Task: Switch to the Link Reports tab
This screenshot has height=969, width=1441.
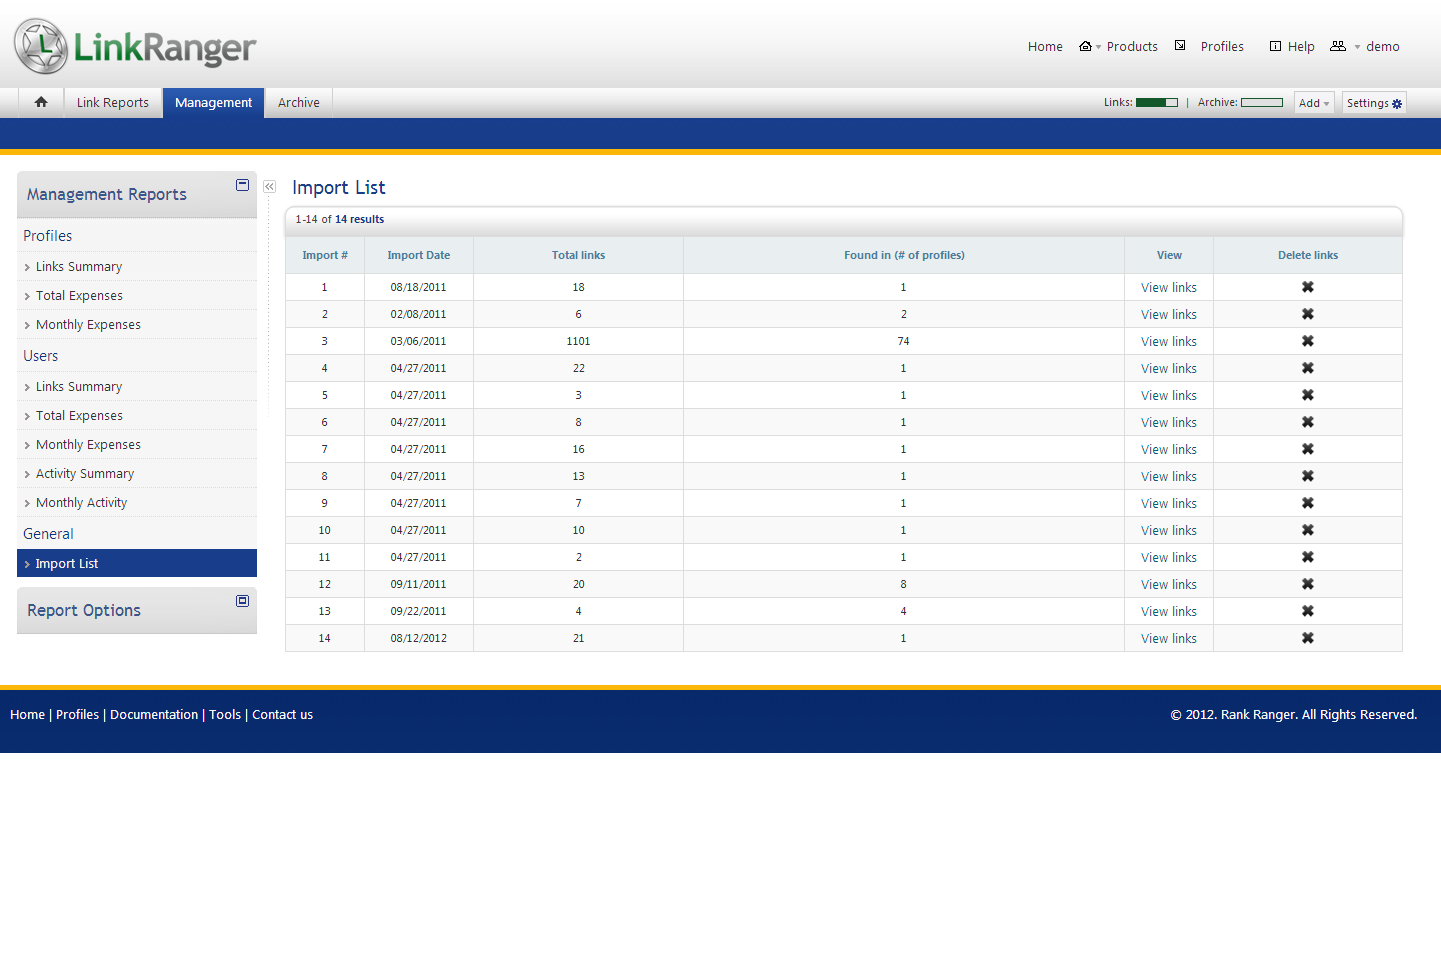Action: click(112, 103)
